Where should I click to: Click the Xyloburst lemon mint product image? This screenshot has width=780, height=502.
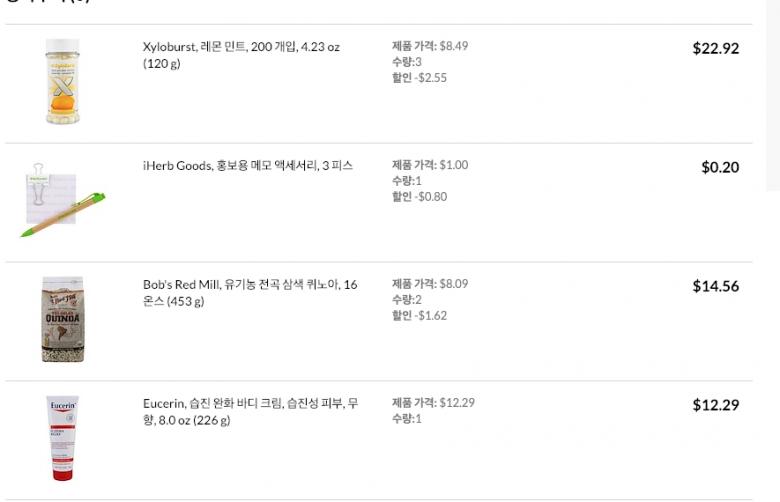[x=62, y=82]
